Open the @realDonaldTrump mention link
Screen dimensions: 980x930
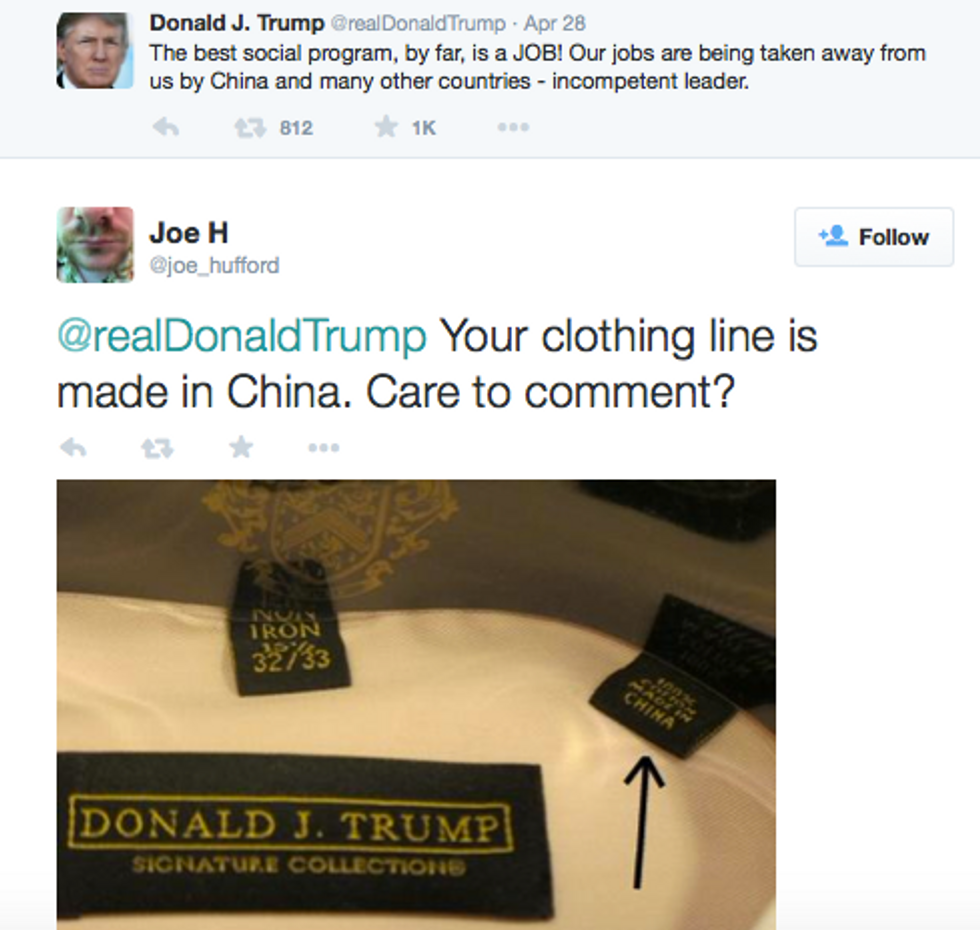[x=242, y=336]
